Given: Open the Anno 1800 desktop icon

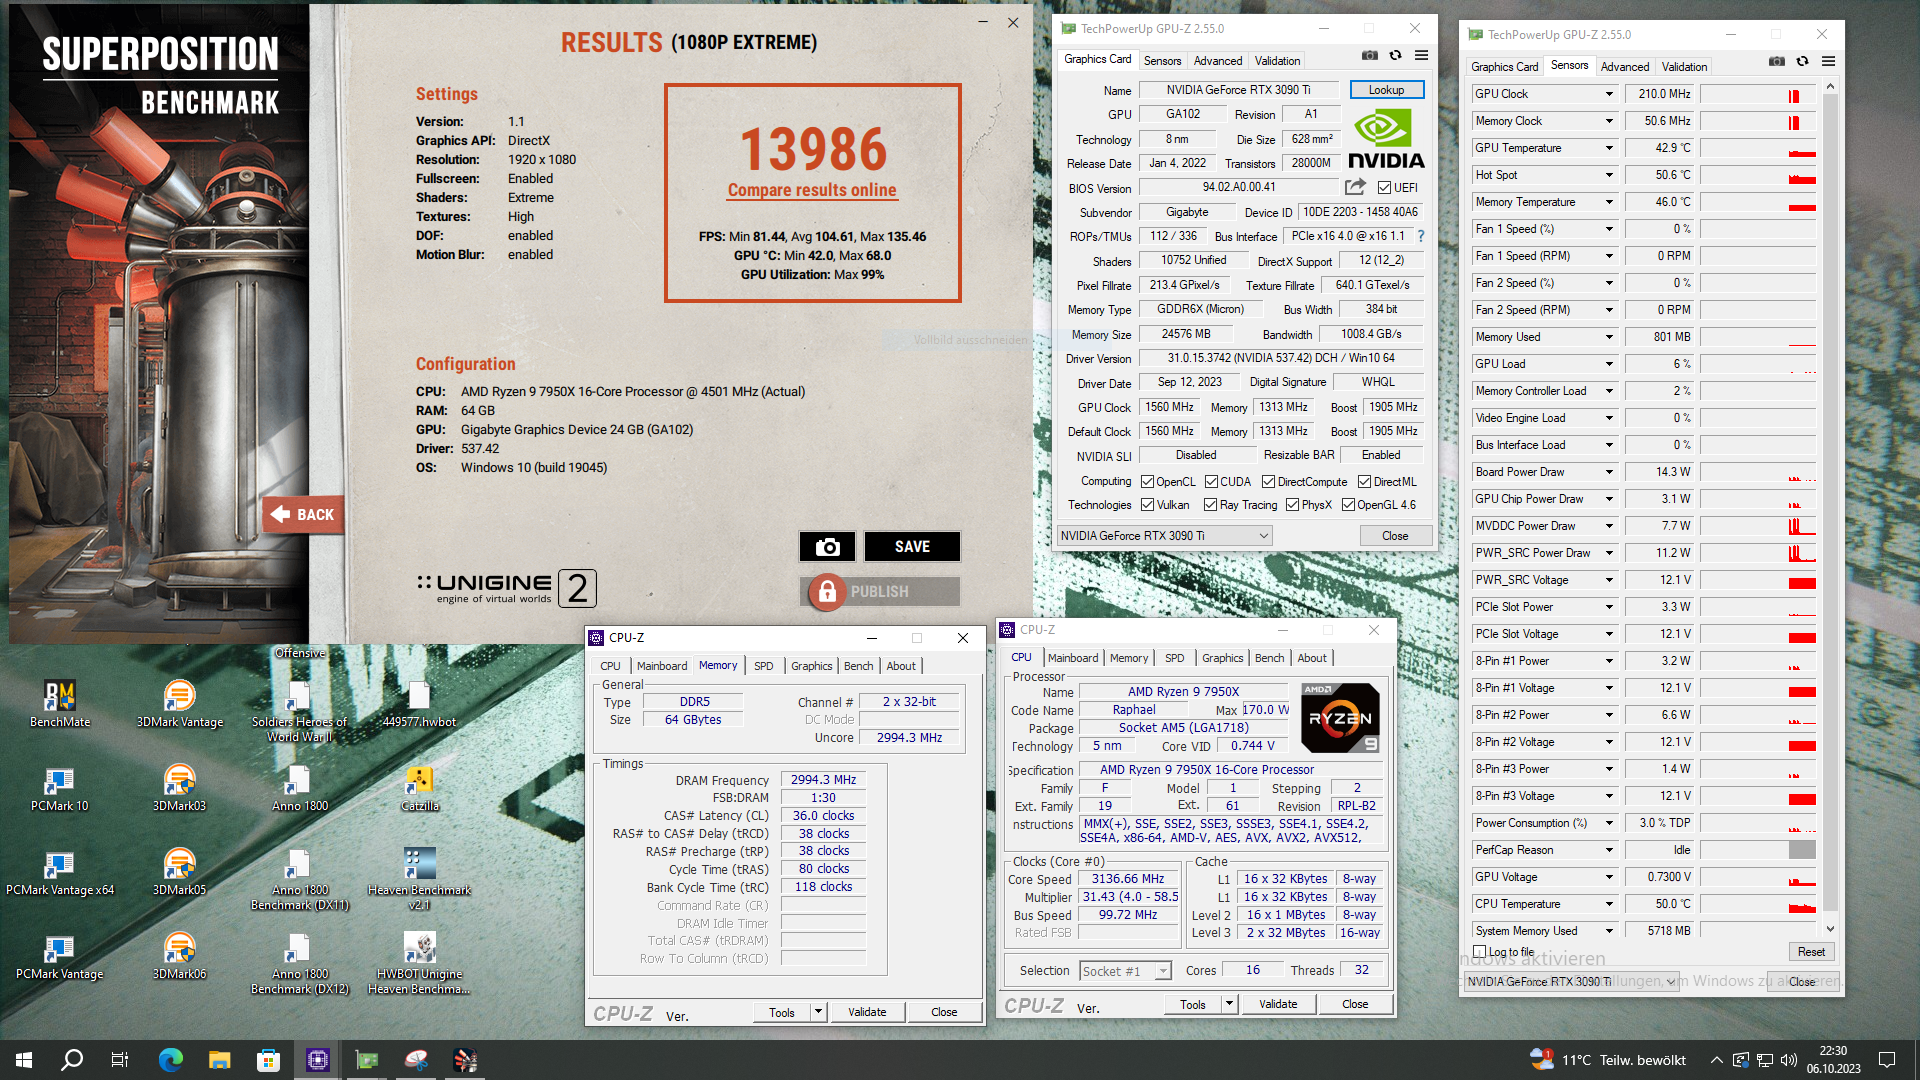Looking at the screenshot, I should pos(300,788).
